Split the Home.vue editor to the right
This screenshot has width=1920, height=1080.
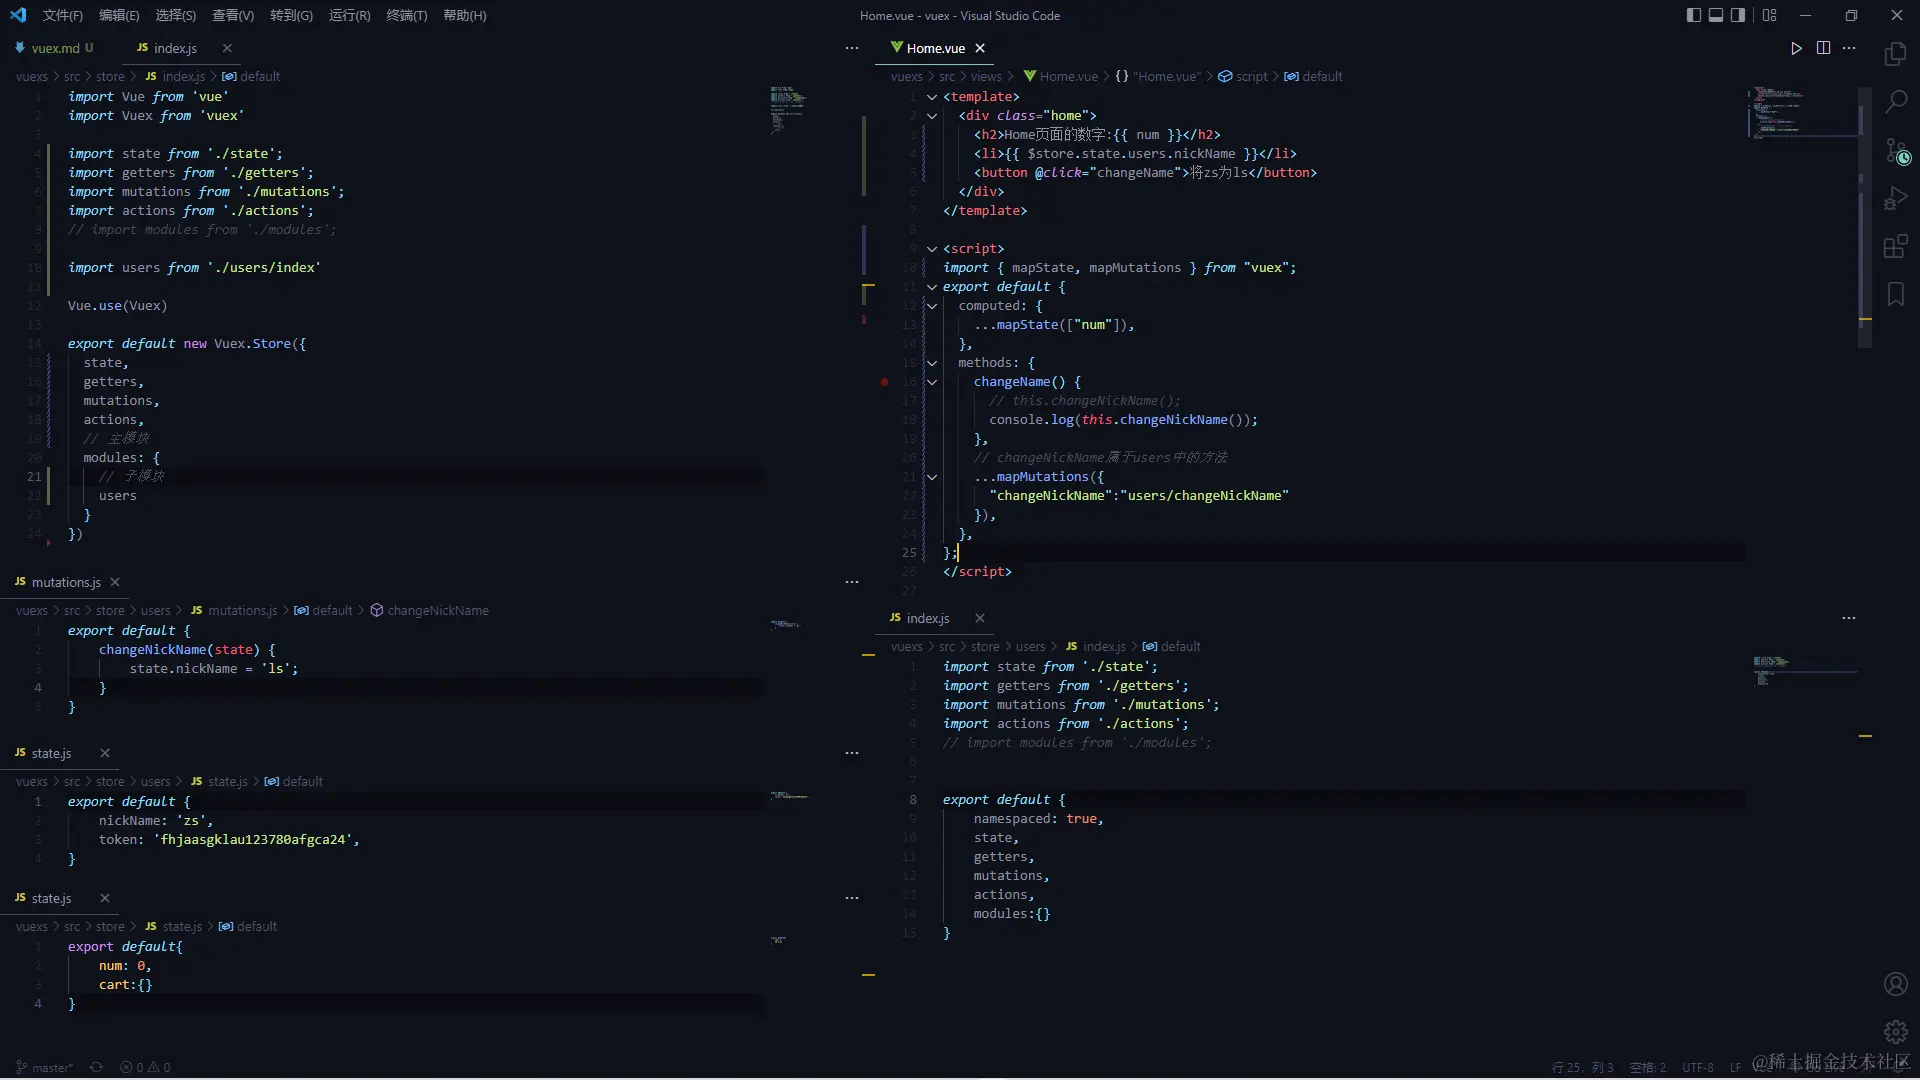click(1823, 48)
